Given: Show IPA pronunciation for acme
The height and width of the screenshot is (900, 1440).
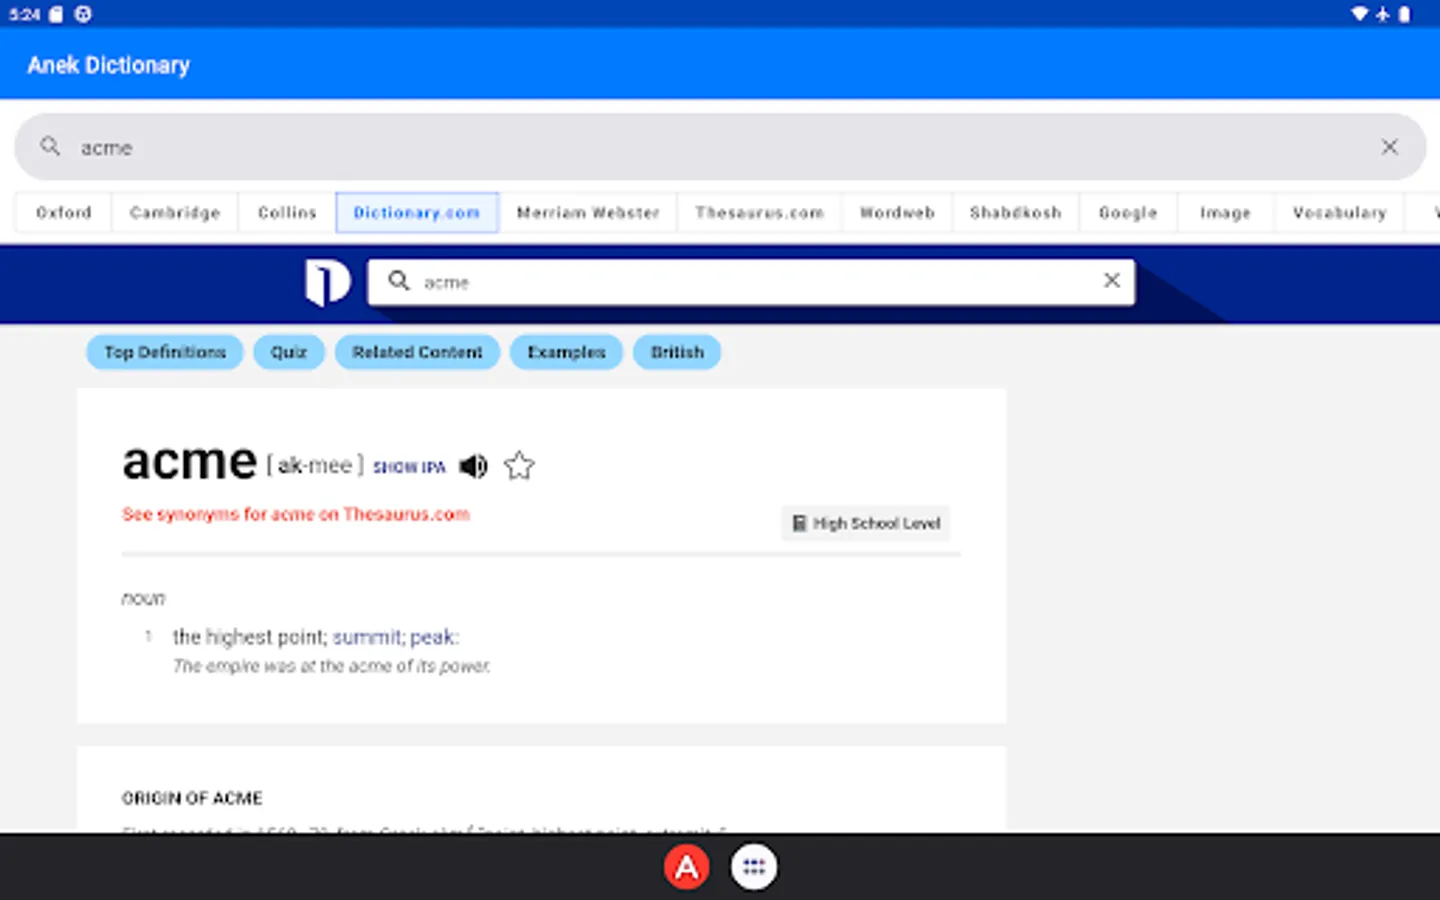Looking at the screenshot, I should [x=409, y=467].
